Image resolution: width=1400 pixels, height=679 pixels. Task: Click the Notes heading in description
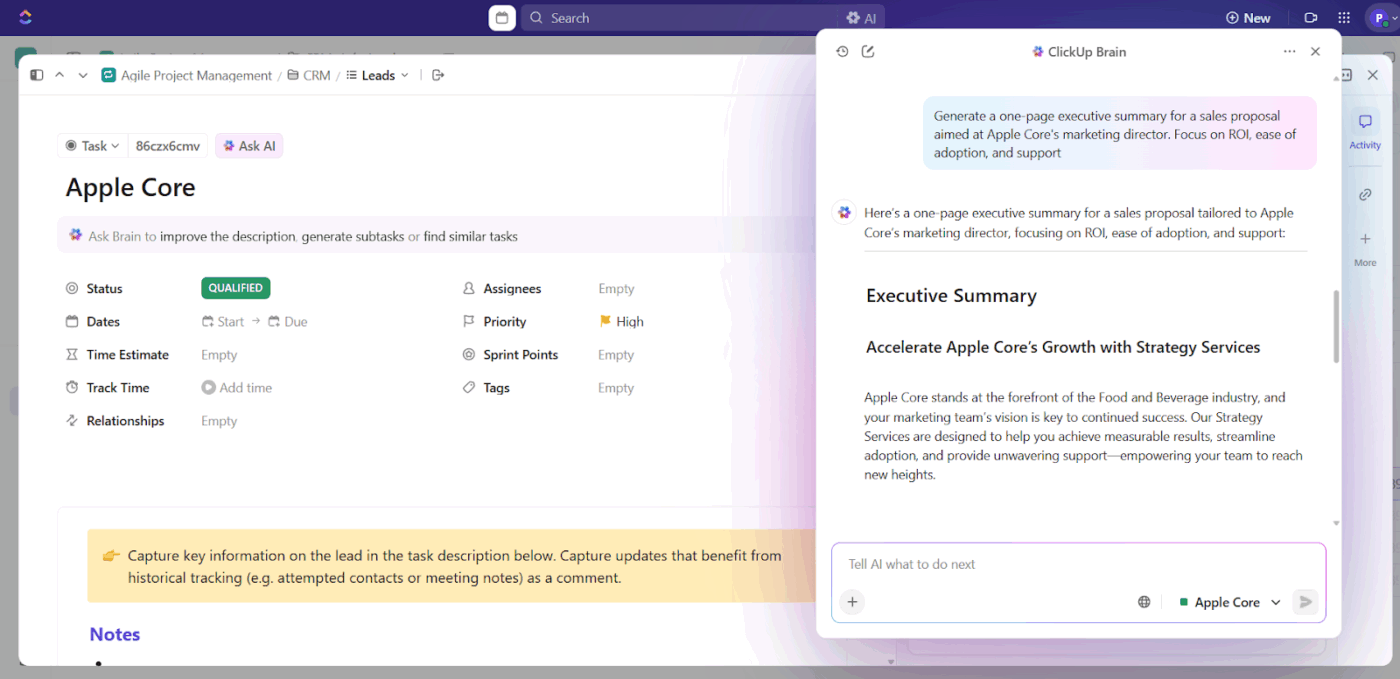[115, 634]
